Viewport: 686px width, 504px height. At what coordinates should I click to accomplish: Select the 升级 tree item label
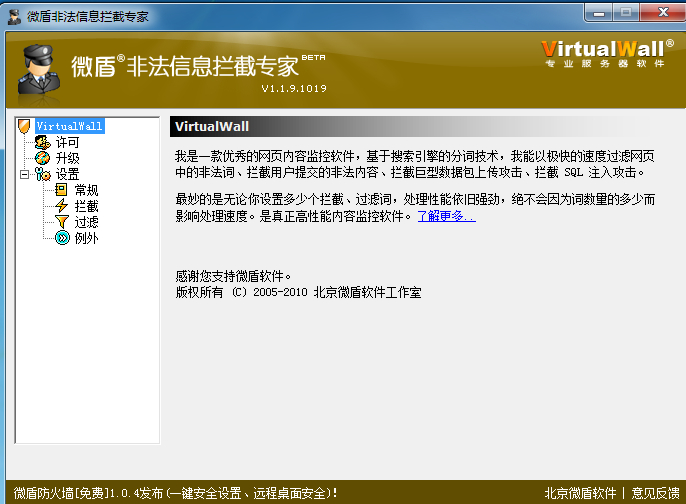67,158
